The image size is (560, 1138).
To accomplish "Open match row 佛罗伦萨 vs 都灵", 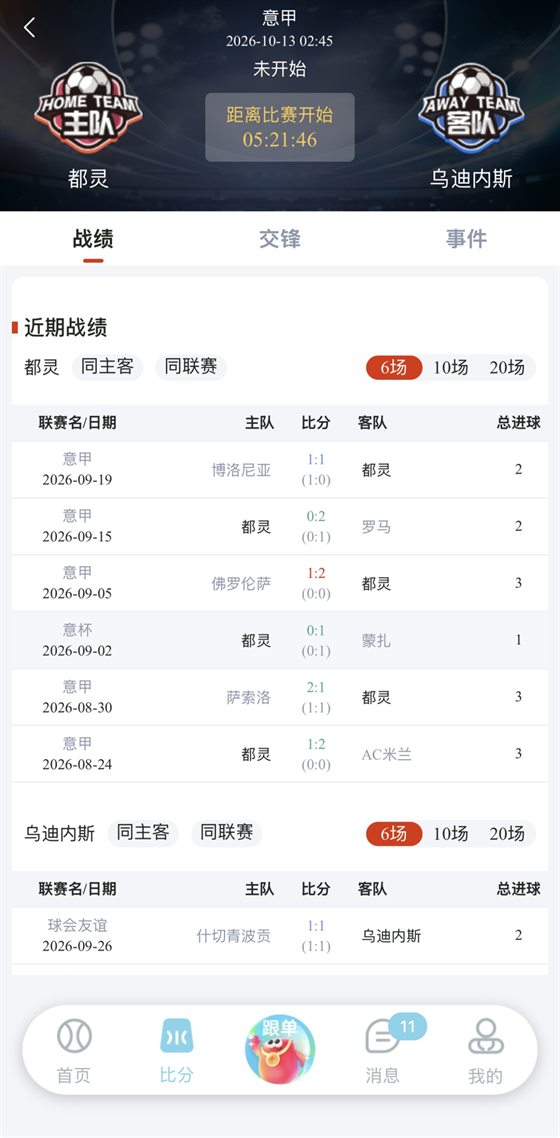I will [x=280, y=583].
